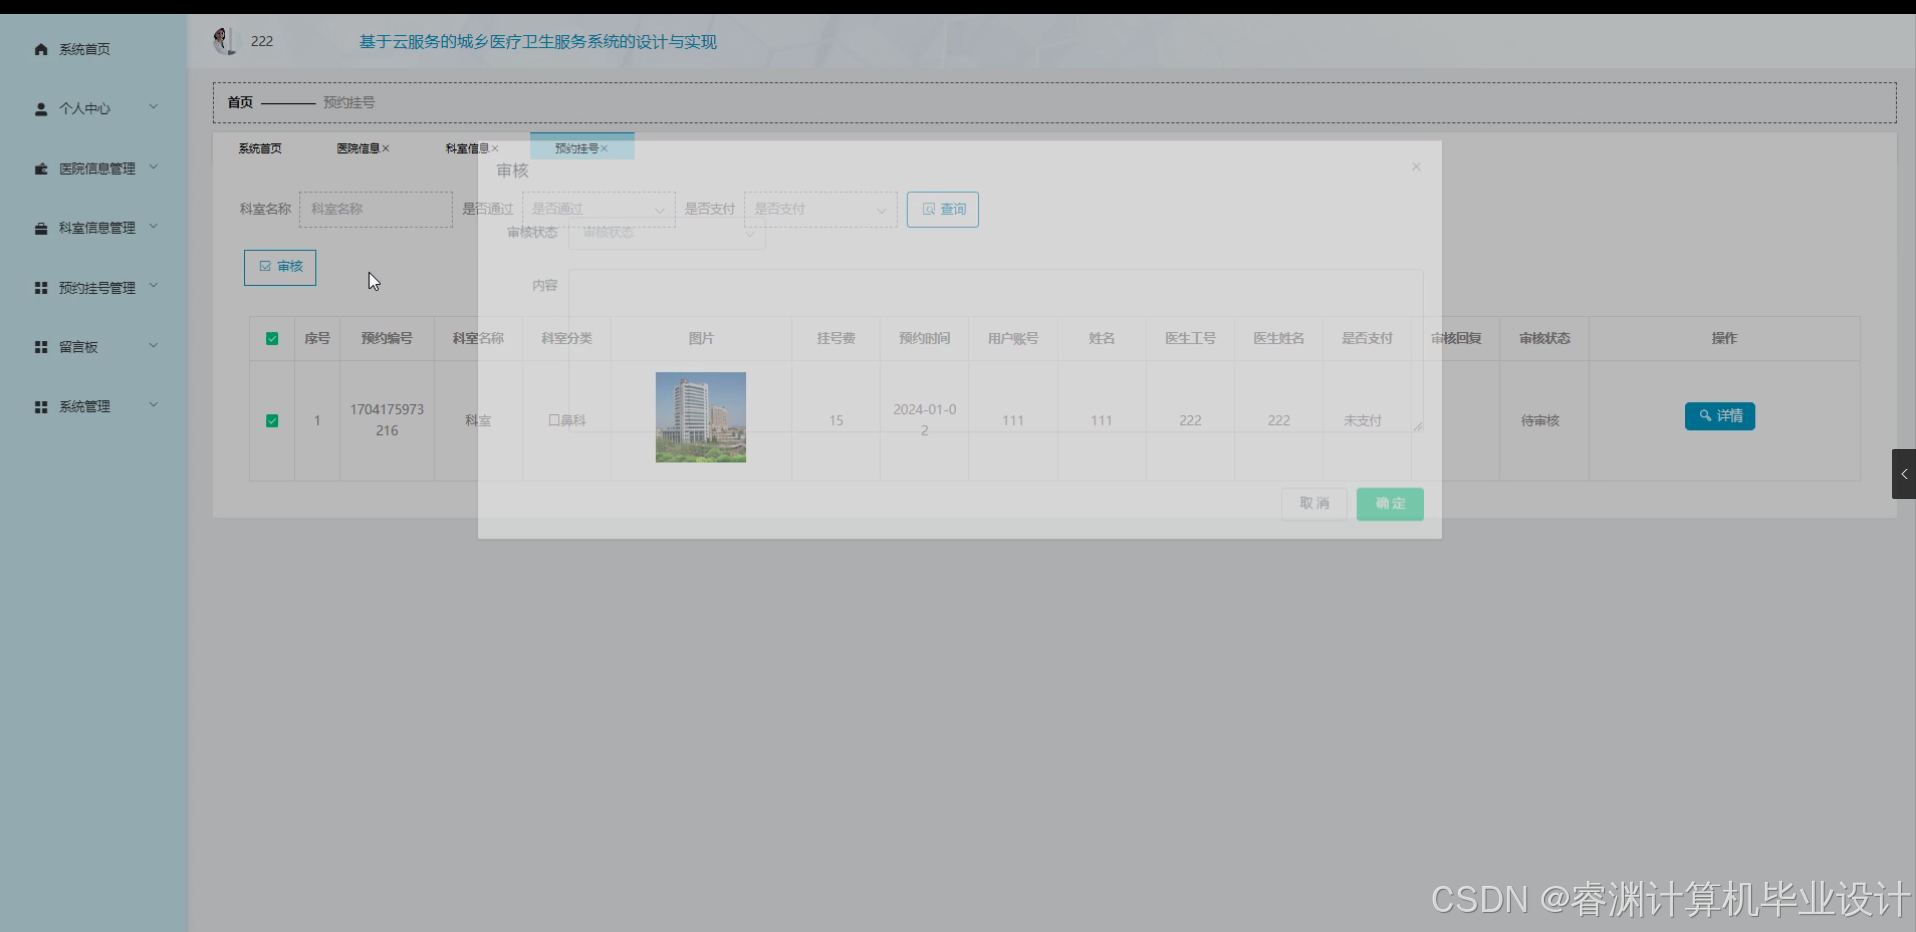Click the grid icon beside 预约挂号管理
The image size is (1916, 932).
click(41, 287)
